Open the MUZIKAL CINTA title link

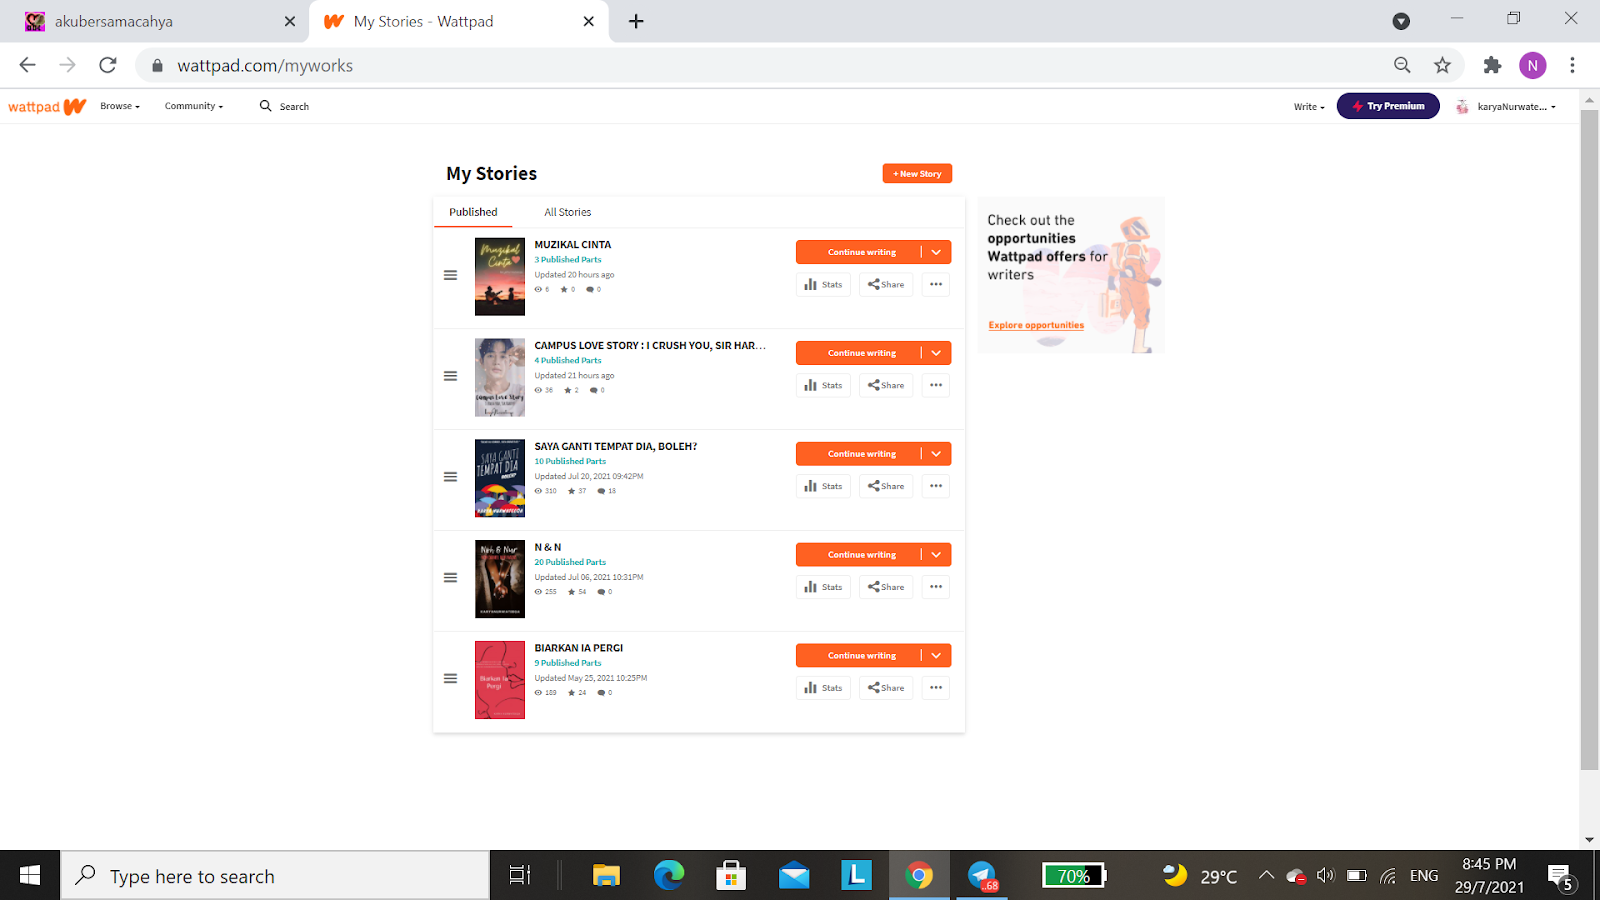572,244
